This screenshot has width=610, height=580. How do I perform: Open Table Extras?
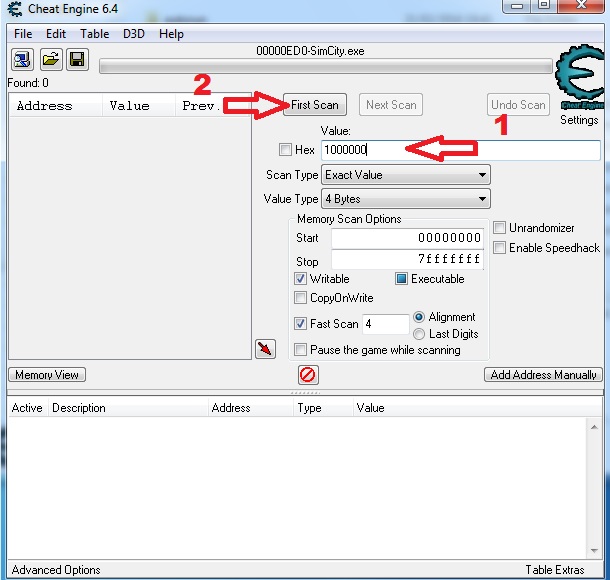[x=555, y=570]
